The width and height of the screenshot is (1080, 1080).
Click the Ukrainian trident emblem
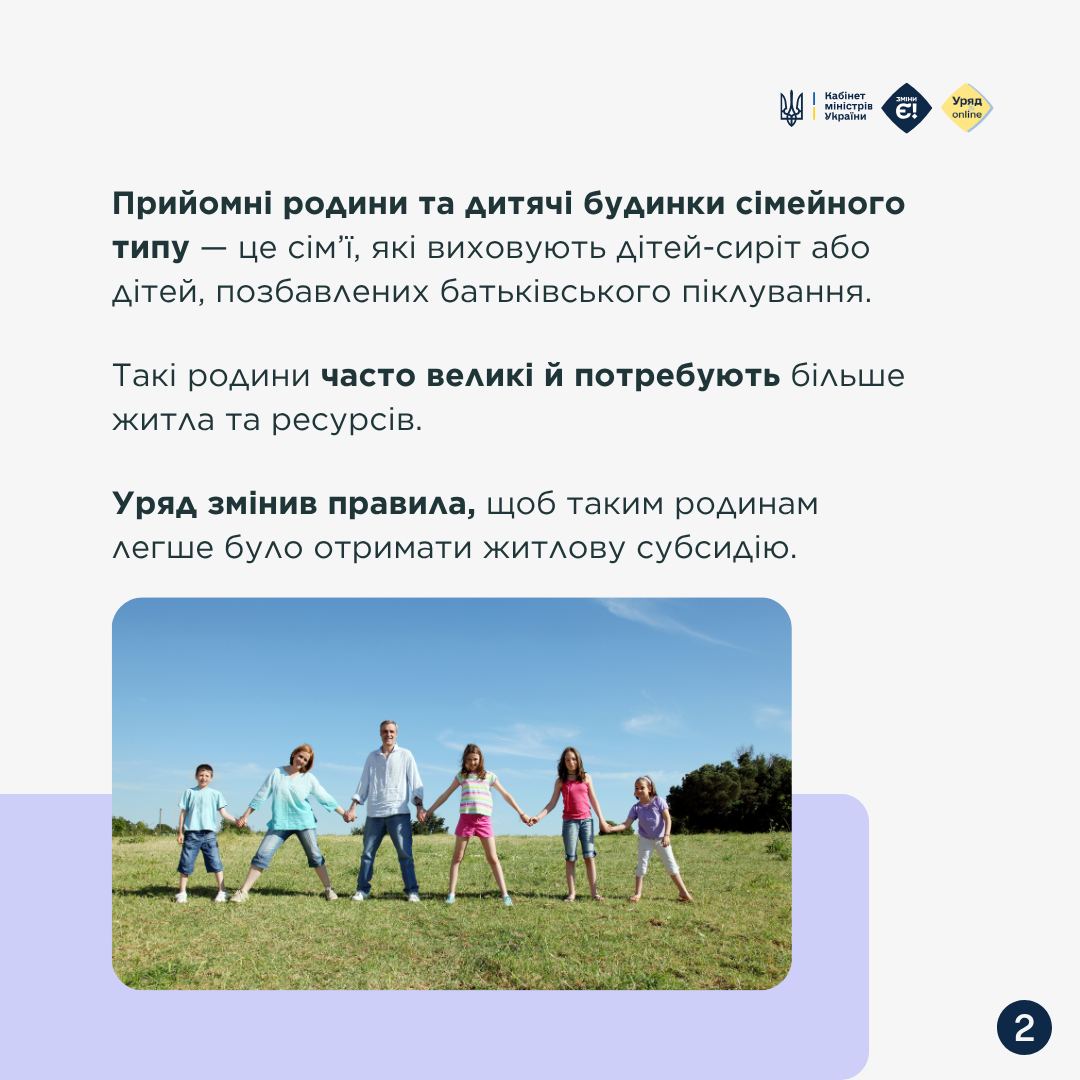(791, 108)
